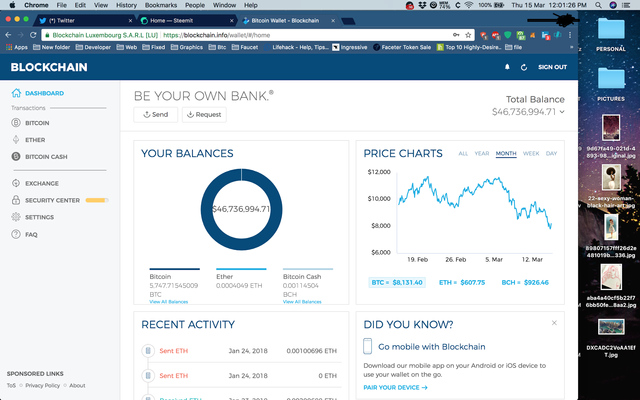The image size is (640, 400).
Task: Click the balances donut chart
Action: click(x=241, y=209)
